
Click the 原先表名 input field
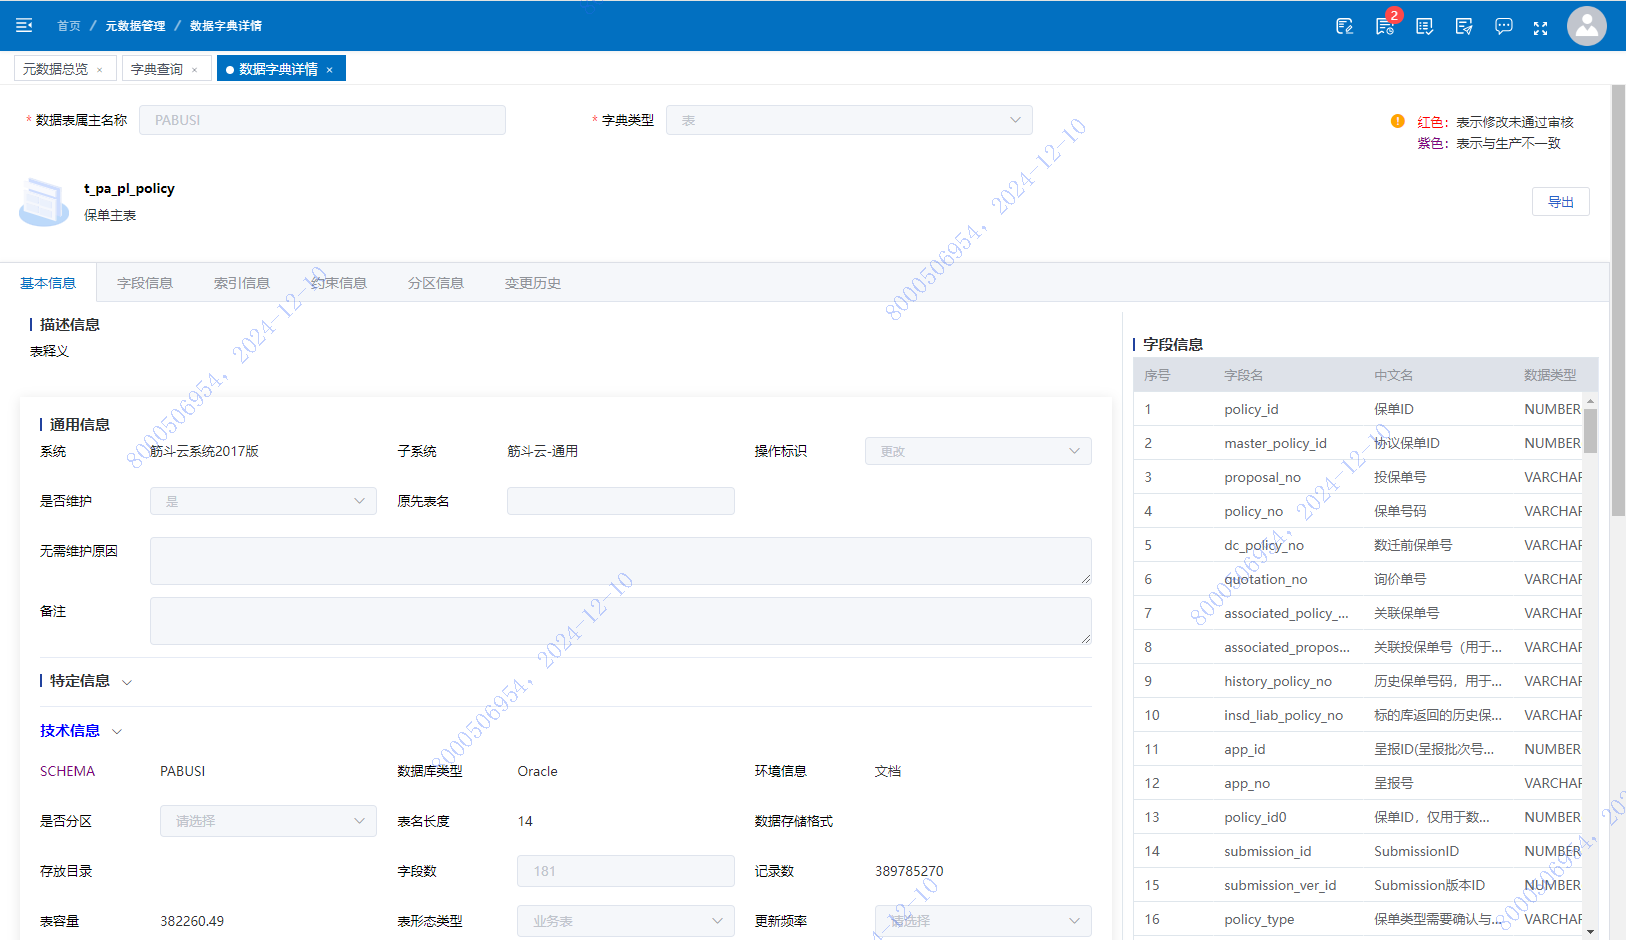click(x=621, y=501)
